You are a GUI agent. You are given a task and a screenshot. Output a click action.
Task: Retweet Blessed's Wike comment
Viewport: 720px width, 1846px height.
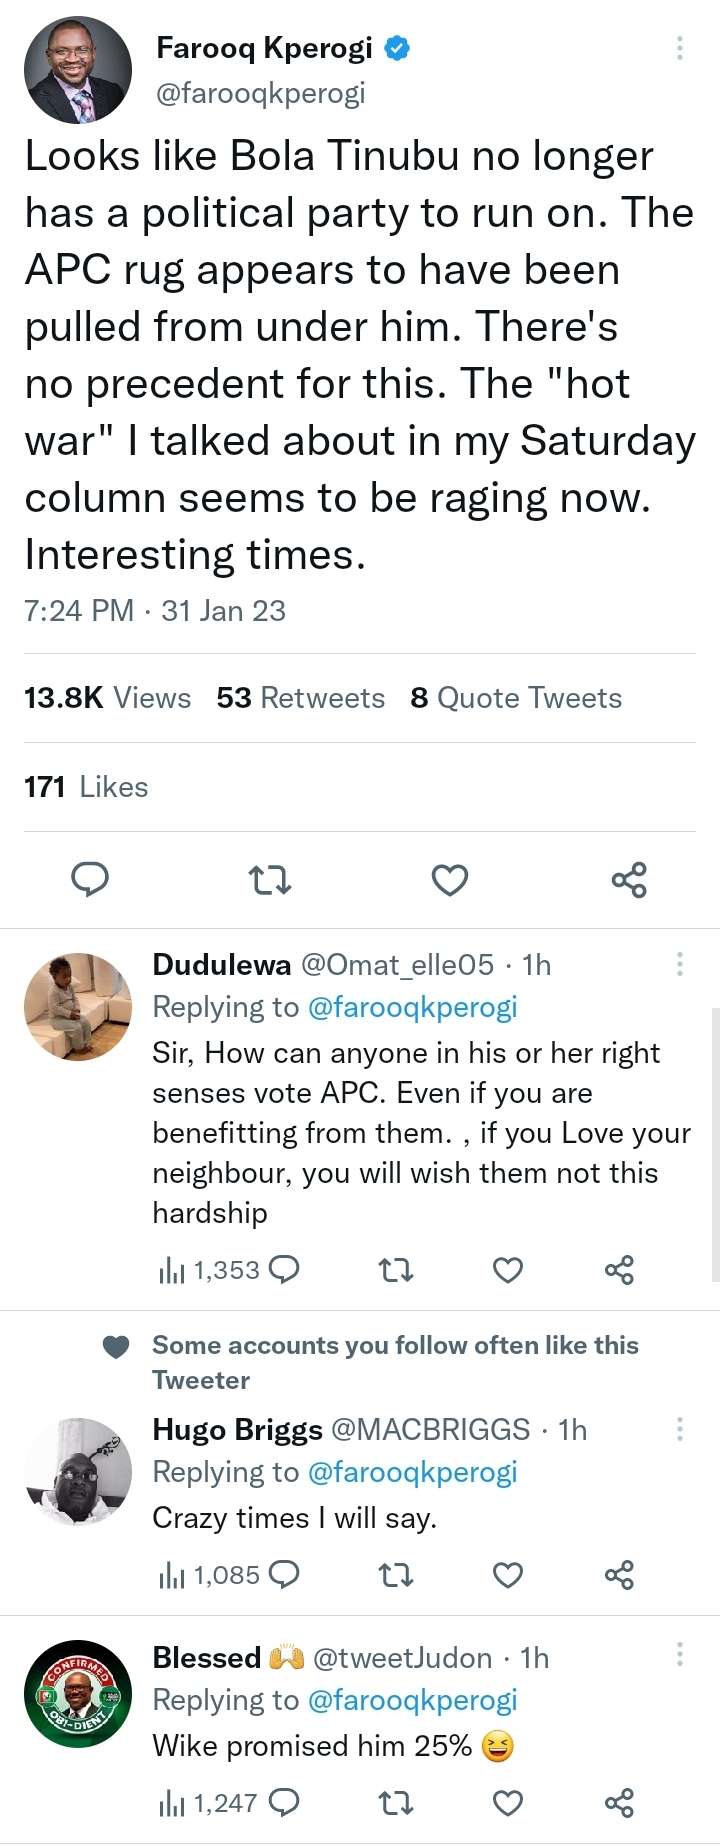click(396, 1803)
